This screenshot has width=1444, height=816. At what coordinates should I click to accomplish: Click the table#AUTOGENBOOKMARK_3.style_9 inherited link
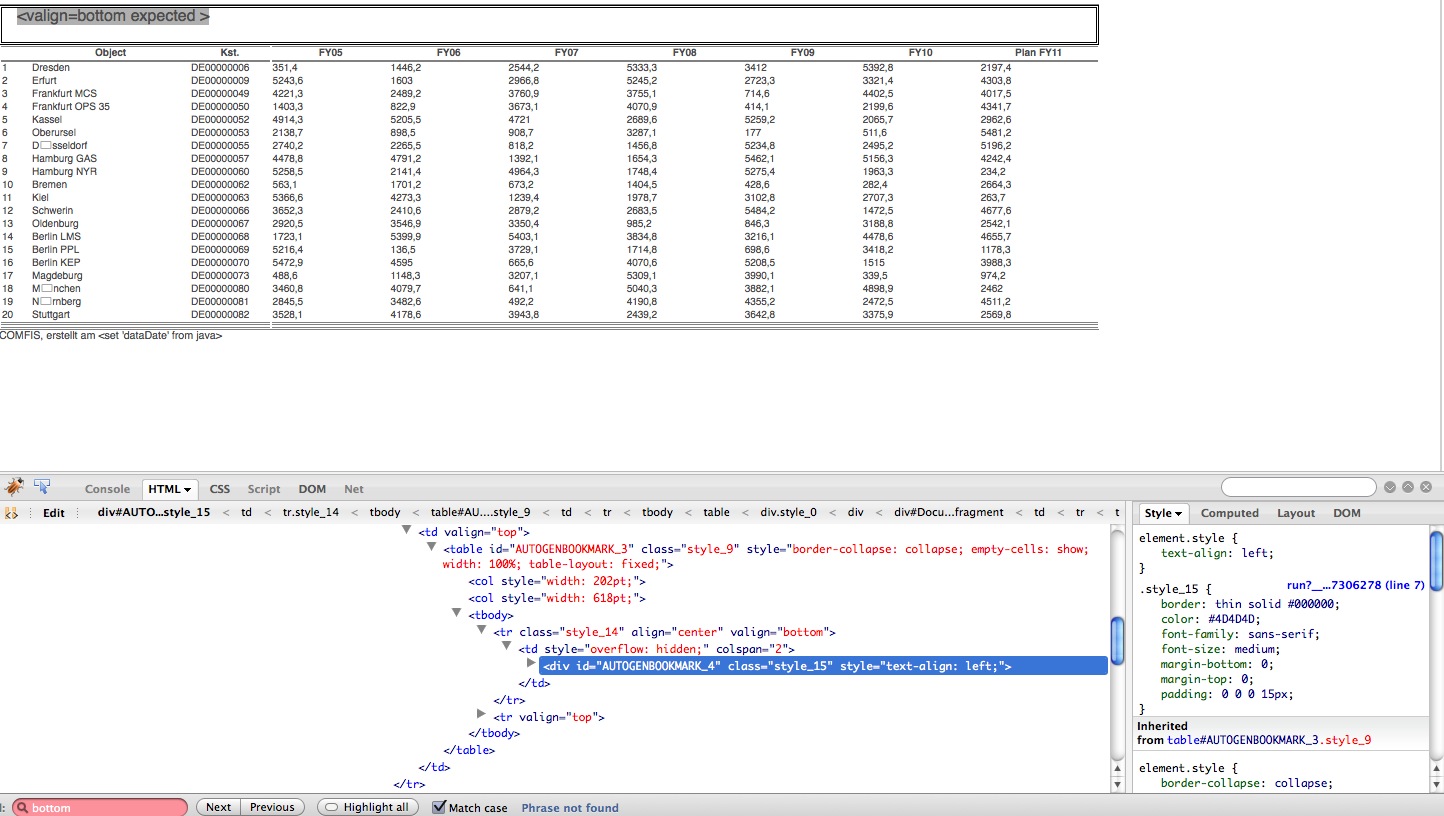click(x=1269, y=741)
